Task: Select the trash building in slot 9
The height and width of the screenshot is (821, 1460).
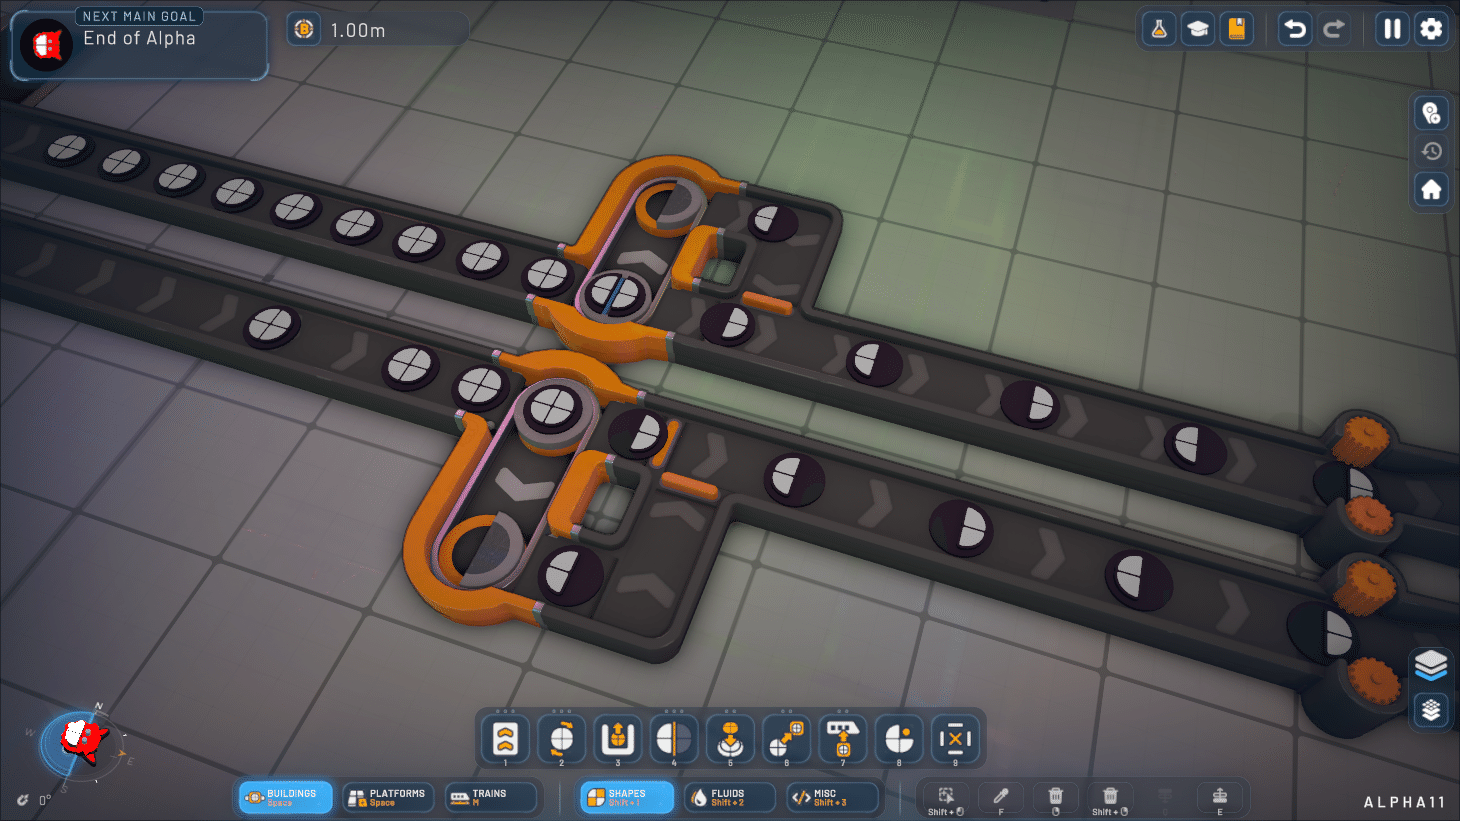Action: (x=955, y=740)
